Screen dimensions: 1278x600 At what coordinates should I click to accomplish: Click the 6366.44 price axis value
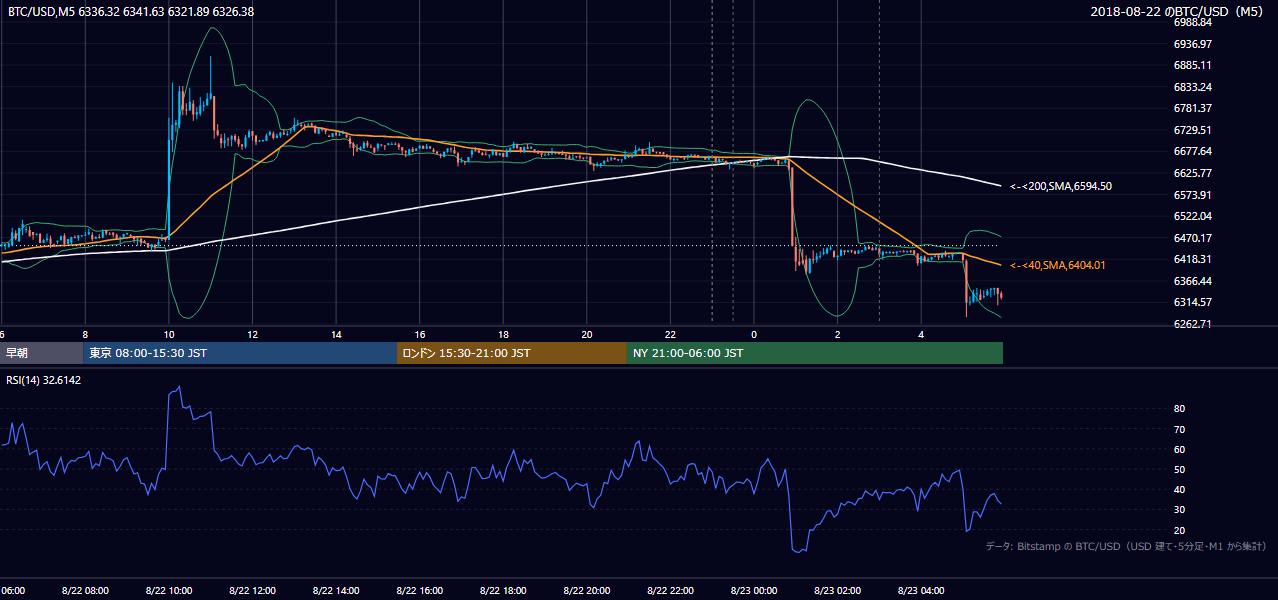(1192, 281)
